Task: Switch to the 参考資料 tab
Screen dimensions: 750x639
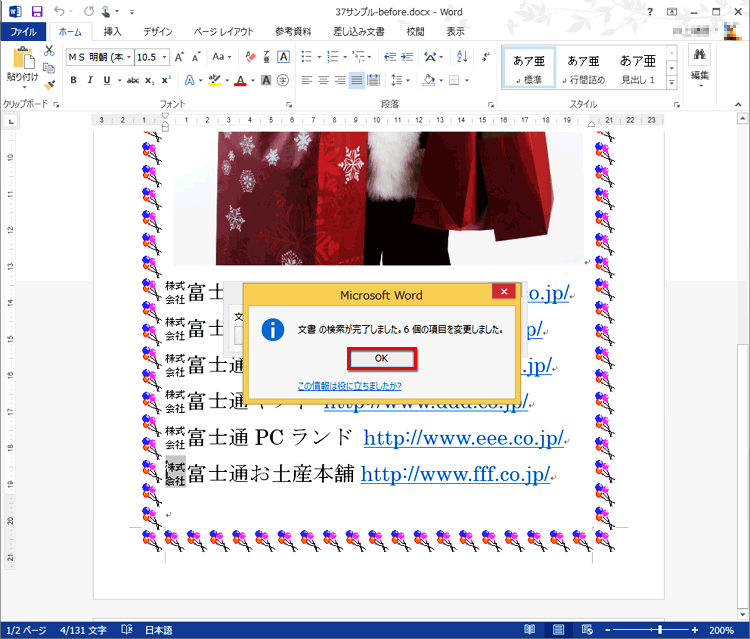Action: (x=293, y=32)
